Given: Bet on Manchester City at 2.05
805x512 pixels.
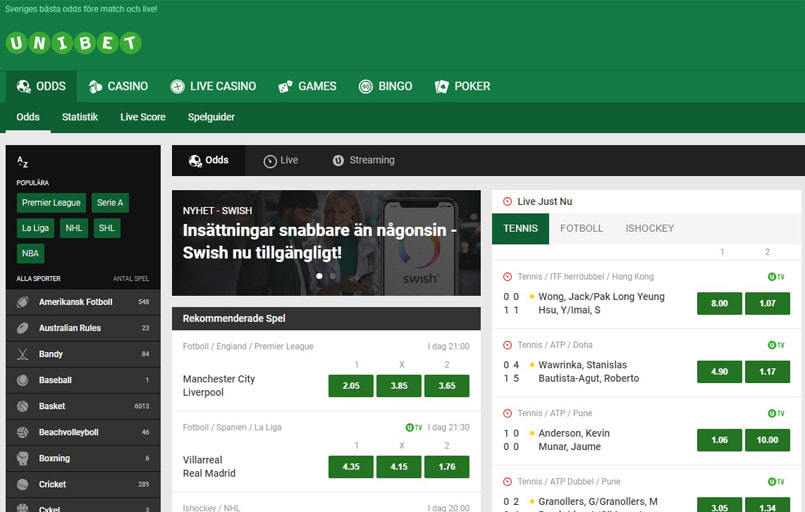Looking at the screenshot, I should [351, 386].
